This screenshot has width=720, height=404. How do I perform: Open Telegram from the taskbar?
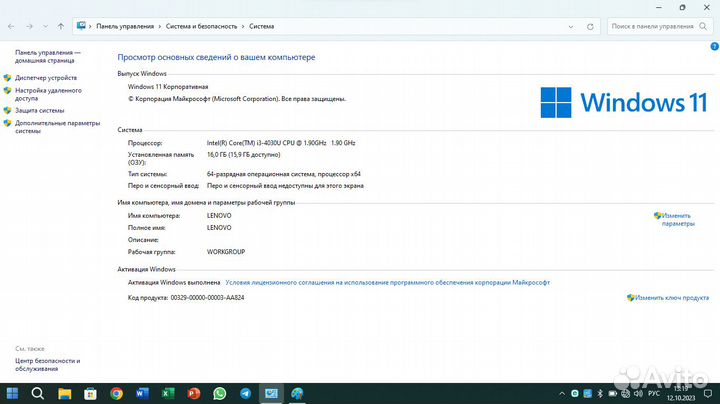(x=246, y=393)
